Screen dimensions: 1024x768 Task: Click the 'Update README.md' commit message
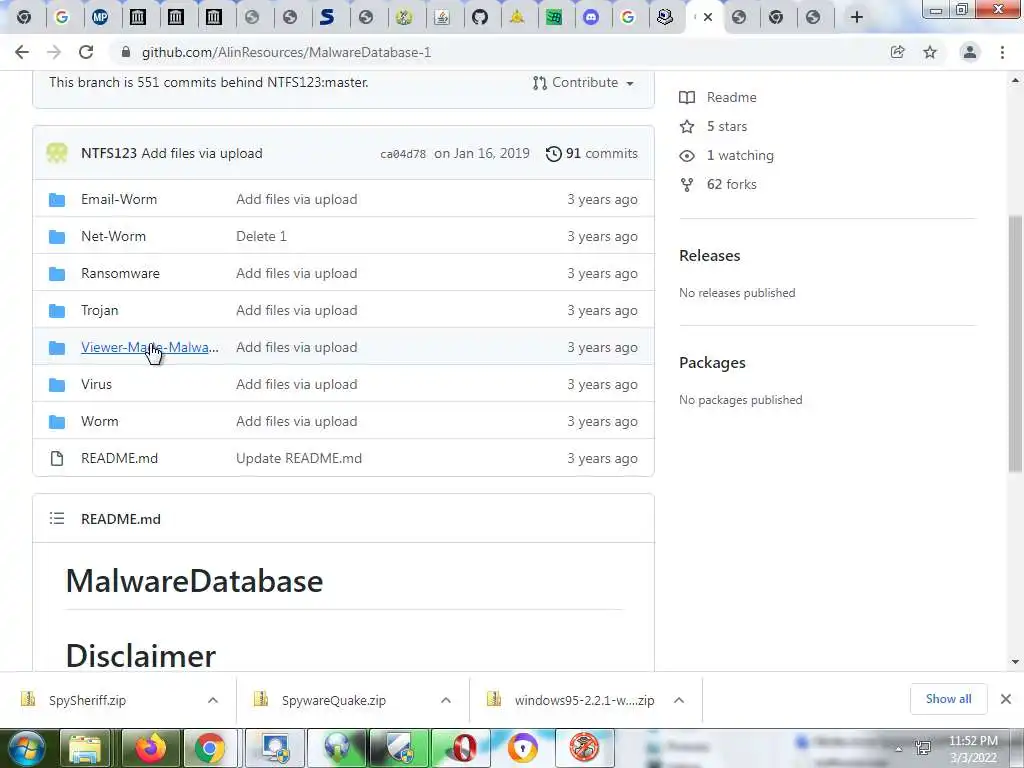299,458
